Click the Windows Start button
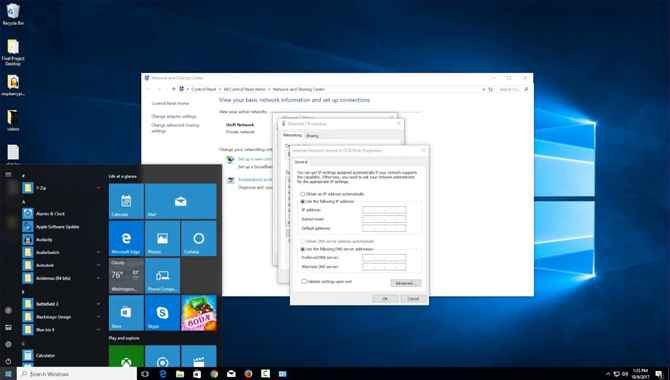670x380 pixels. [8, 374]
